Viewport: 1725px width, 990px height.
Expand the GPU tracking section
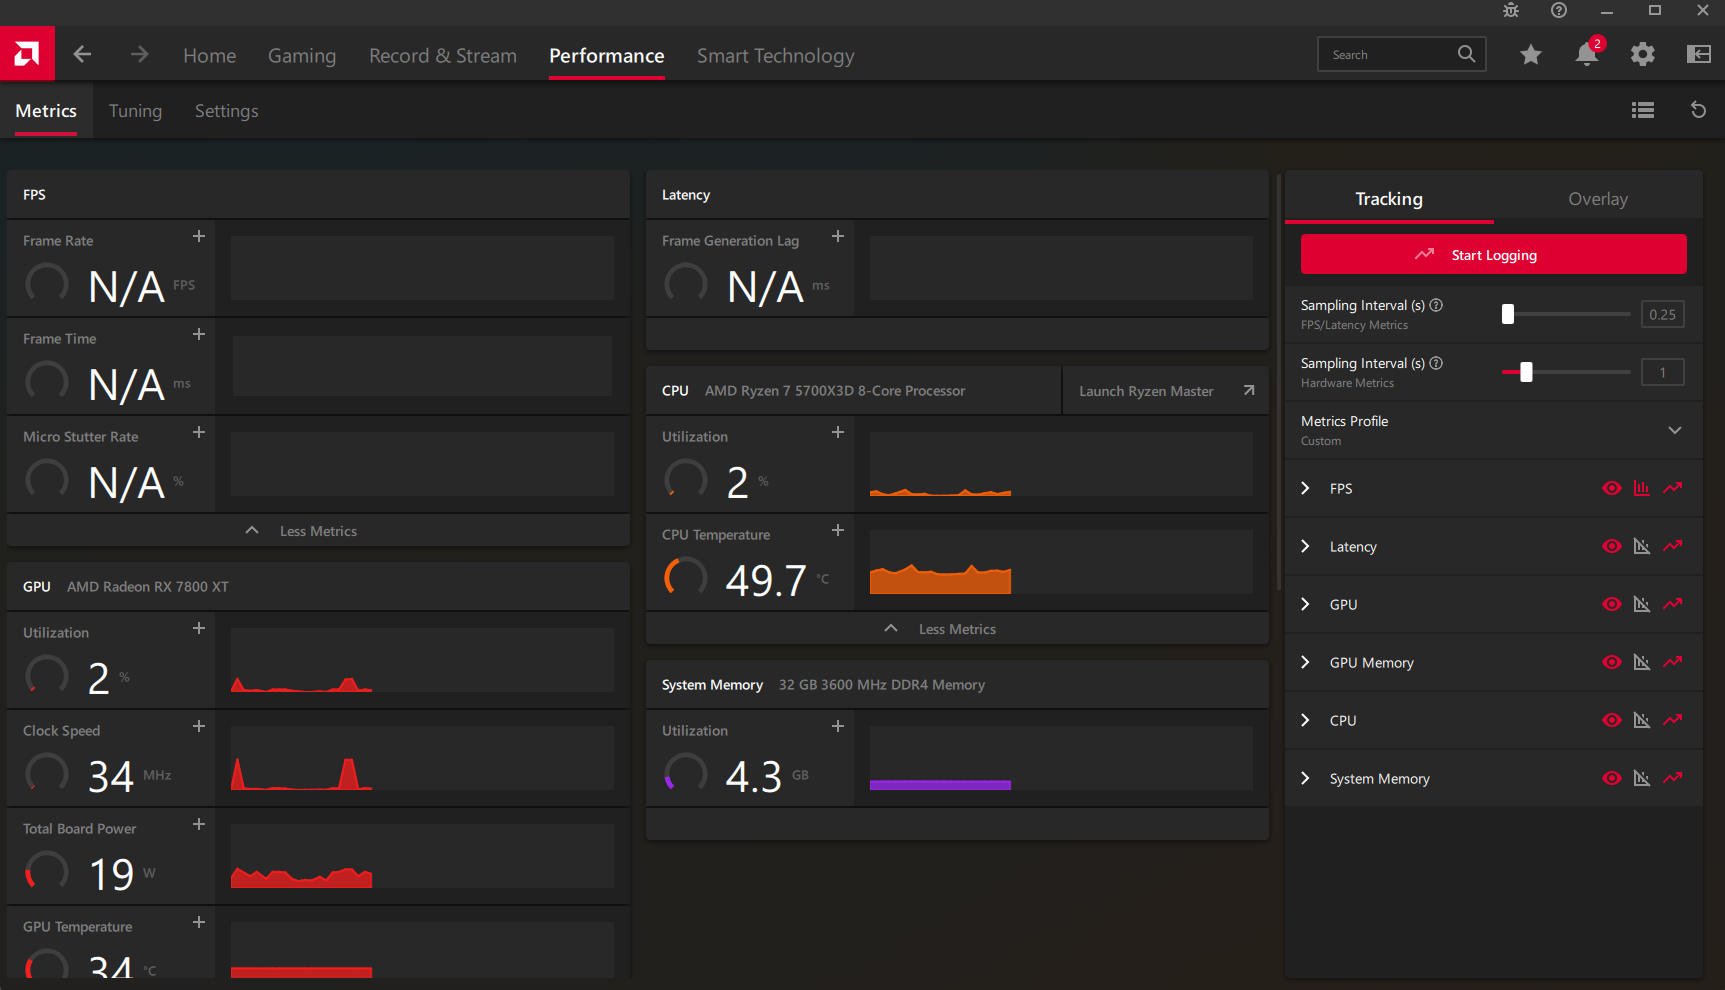pyautogui.click(x=1305, y=604)
